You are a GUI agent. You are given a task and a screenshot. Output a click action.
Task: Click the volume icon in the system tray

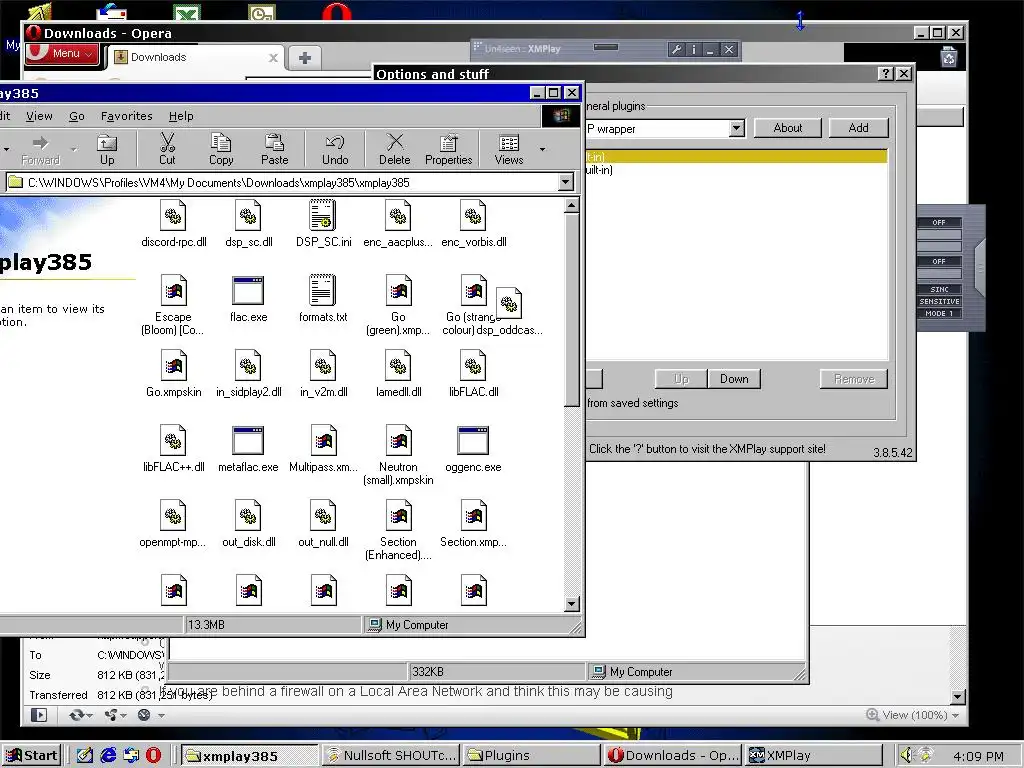pos(906,755)
